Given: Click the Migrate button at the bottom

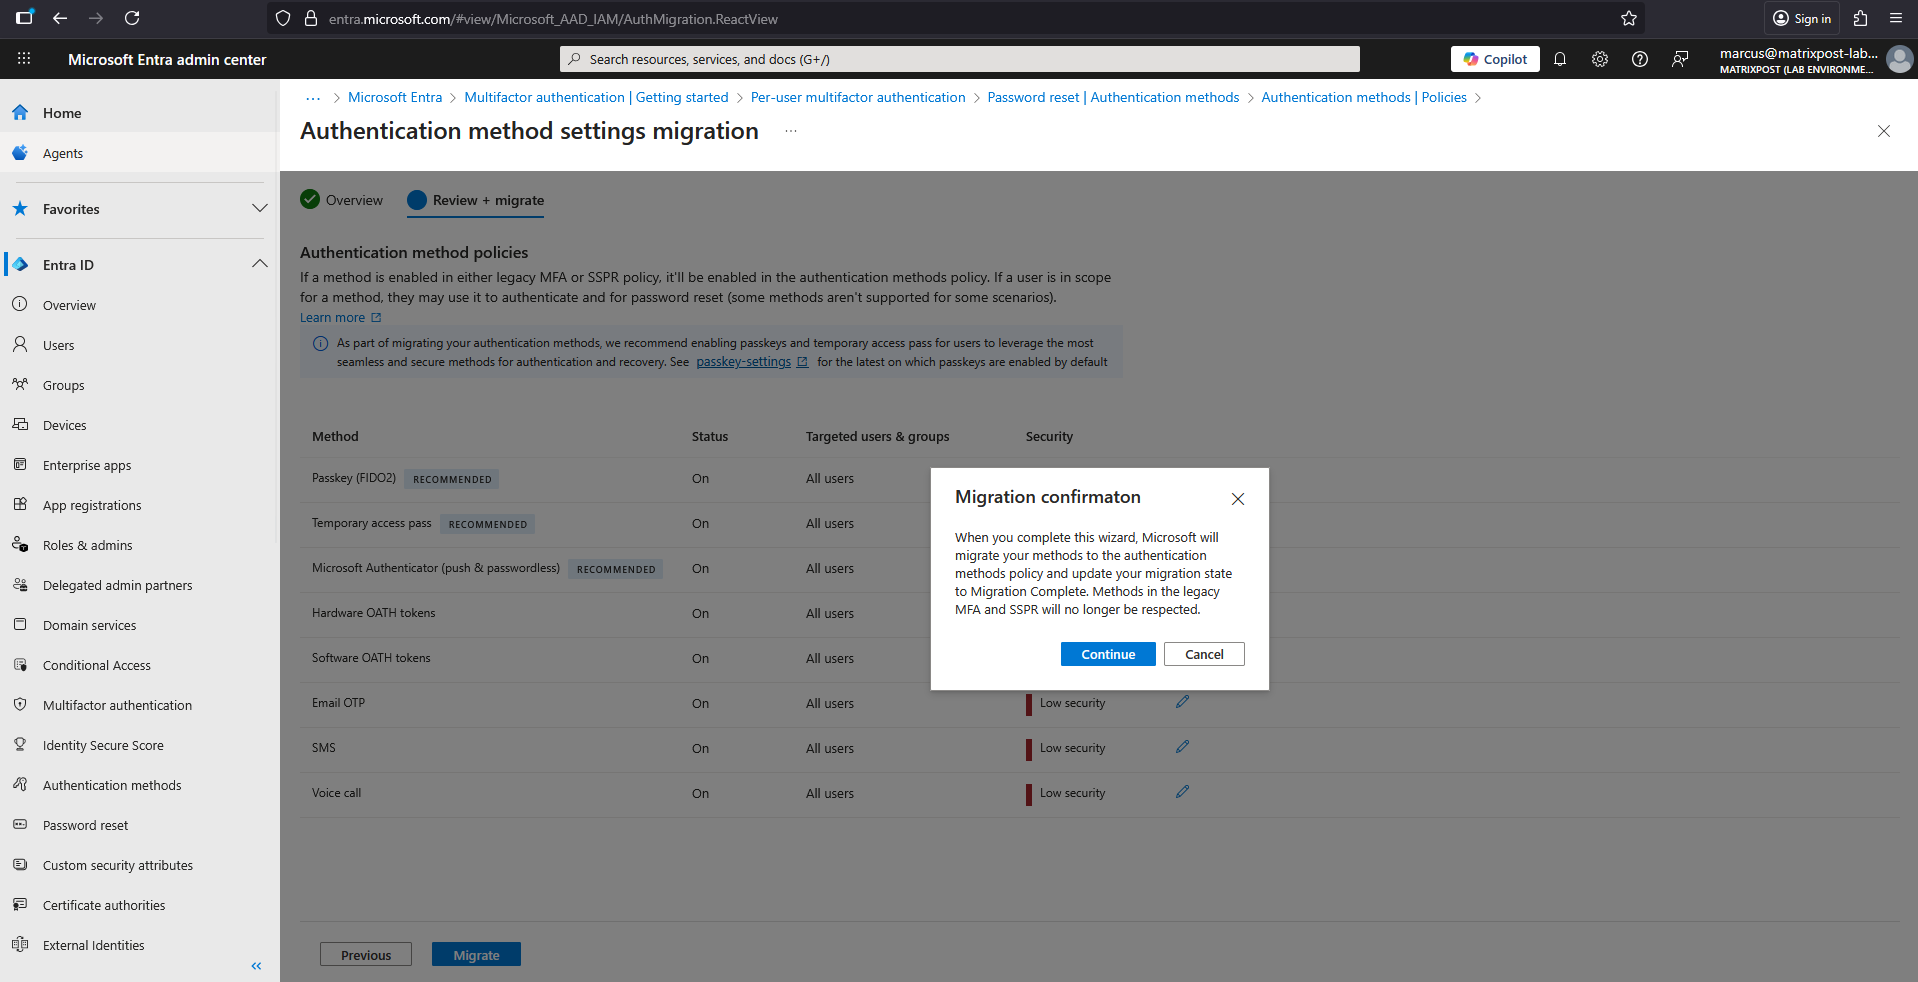Looking at the screenshot, I should tap(476, 955).
